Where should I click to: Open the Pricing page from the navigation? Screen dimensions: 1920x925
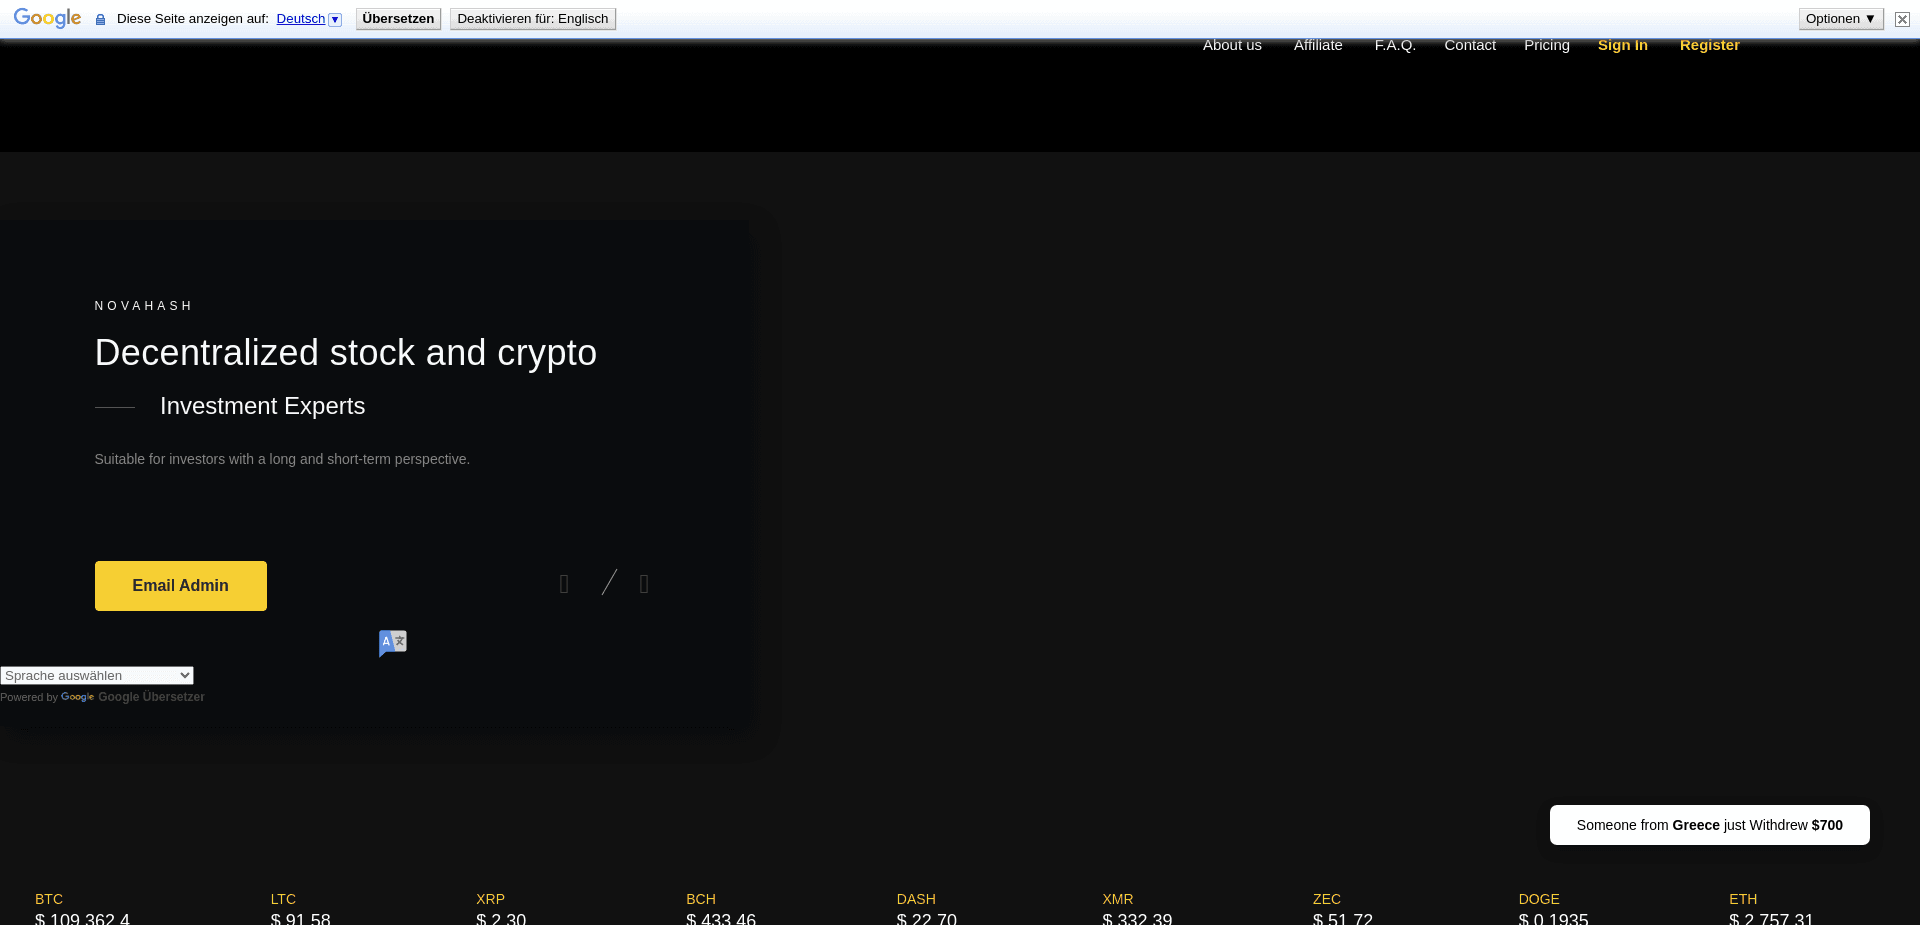1546,44
